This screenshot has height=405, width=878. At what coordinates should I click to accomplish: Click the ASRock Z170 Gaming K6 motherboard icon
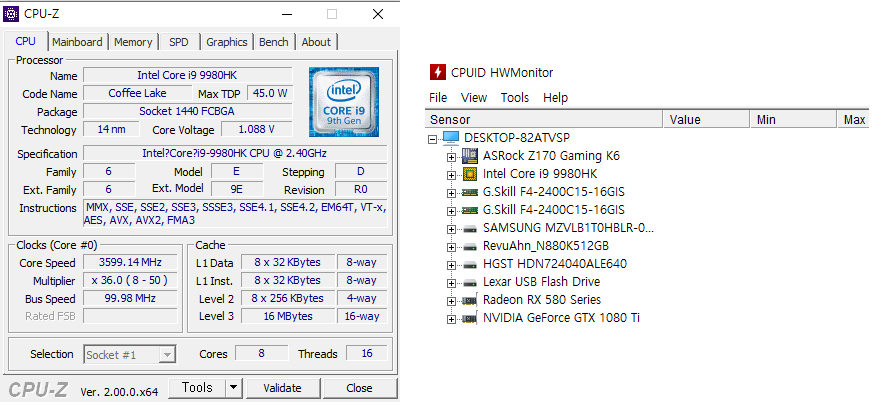470,156
